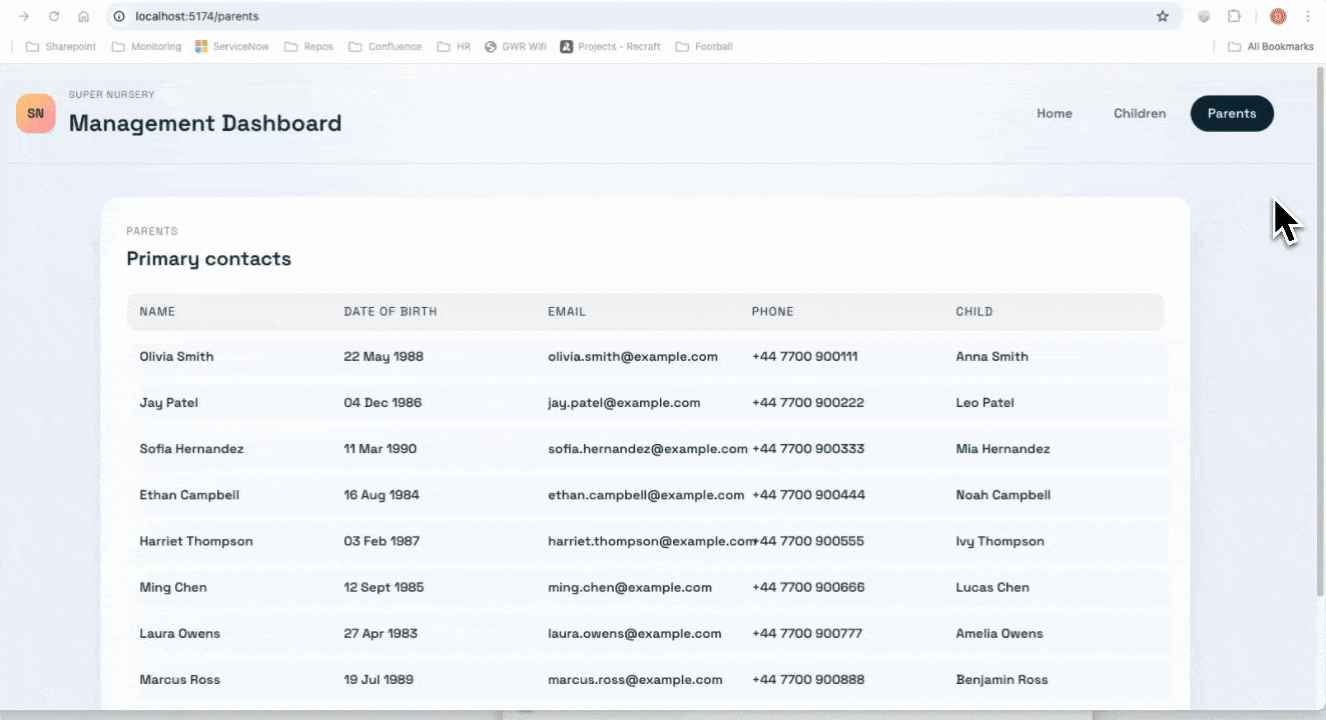
Task: Bookmark this page with the star icon
Action: [x=1161, y=16]
